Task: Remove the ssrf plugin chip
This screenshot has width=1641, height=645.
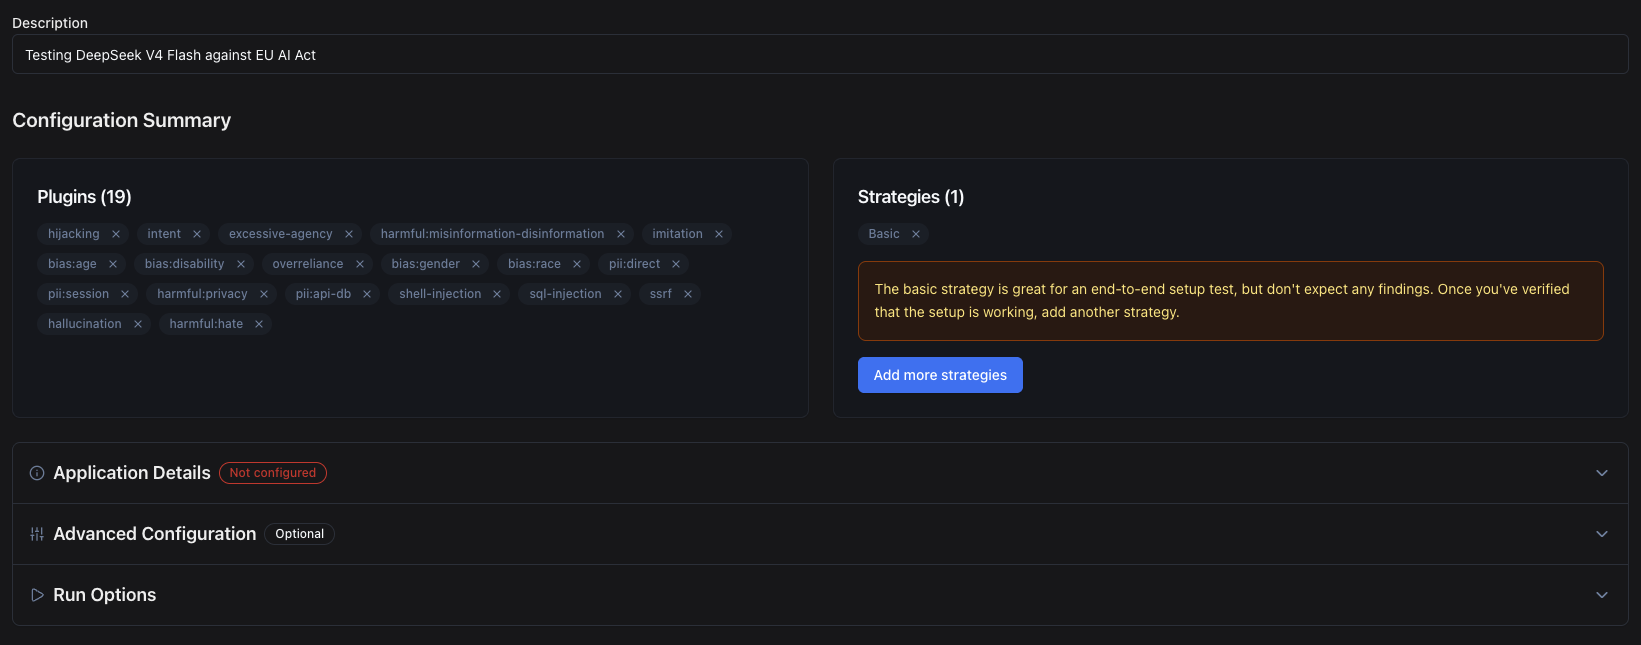Action: click(688, 294)
